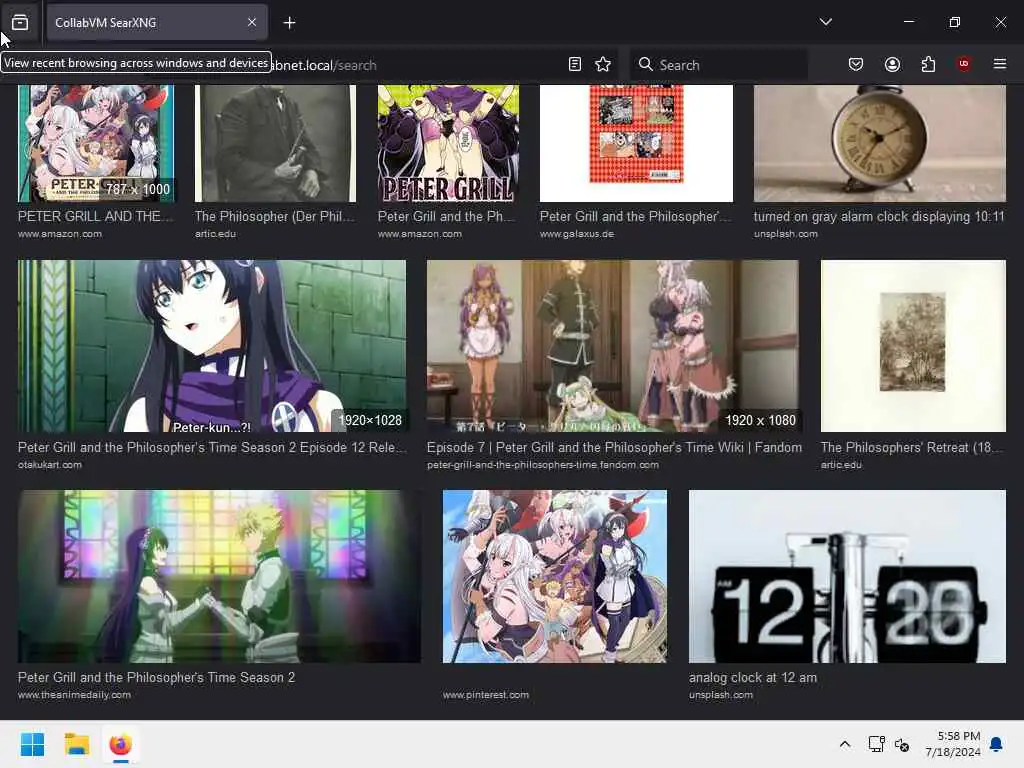The image size is (1024, 768).
Task: Show hidden tray icons chevron
Action: (x=844, y=744)
